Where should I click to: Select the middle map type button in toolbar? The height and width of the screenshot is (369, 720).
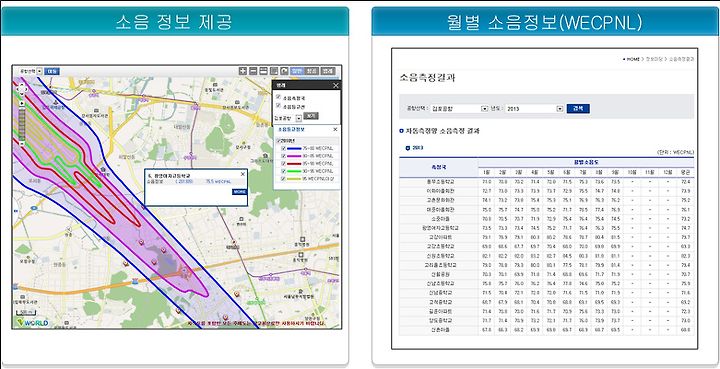(x=312, y=71)
